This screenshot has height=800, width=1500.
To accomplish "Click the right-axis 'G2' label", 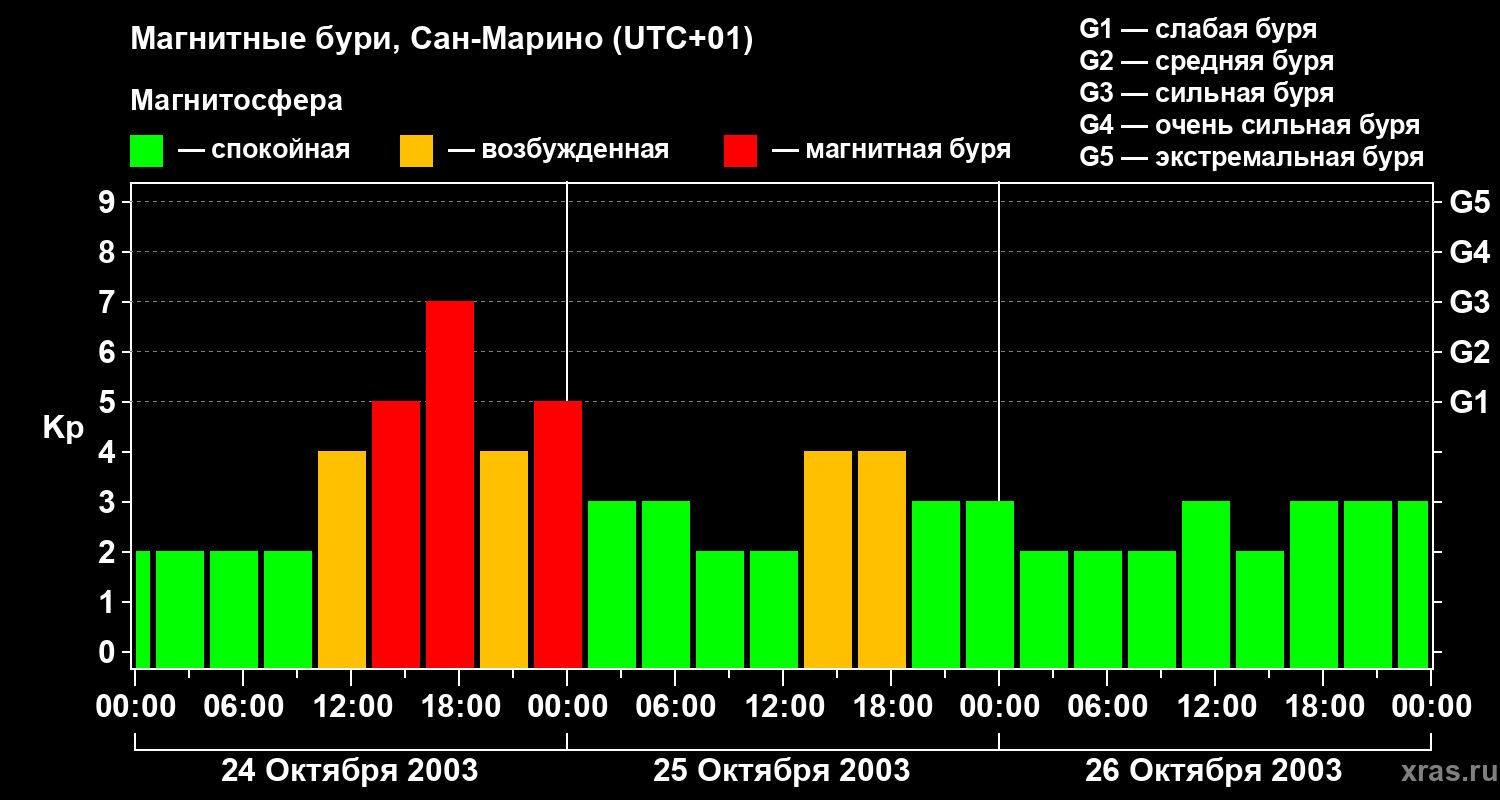I will (x=1469, y=352).
